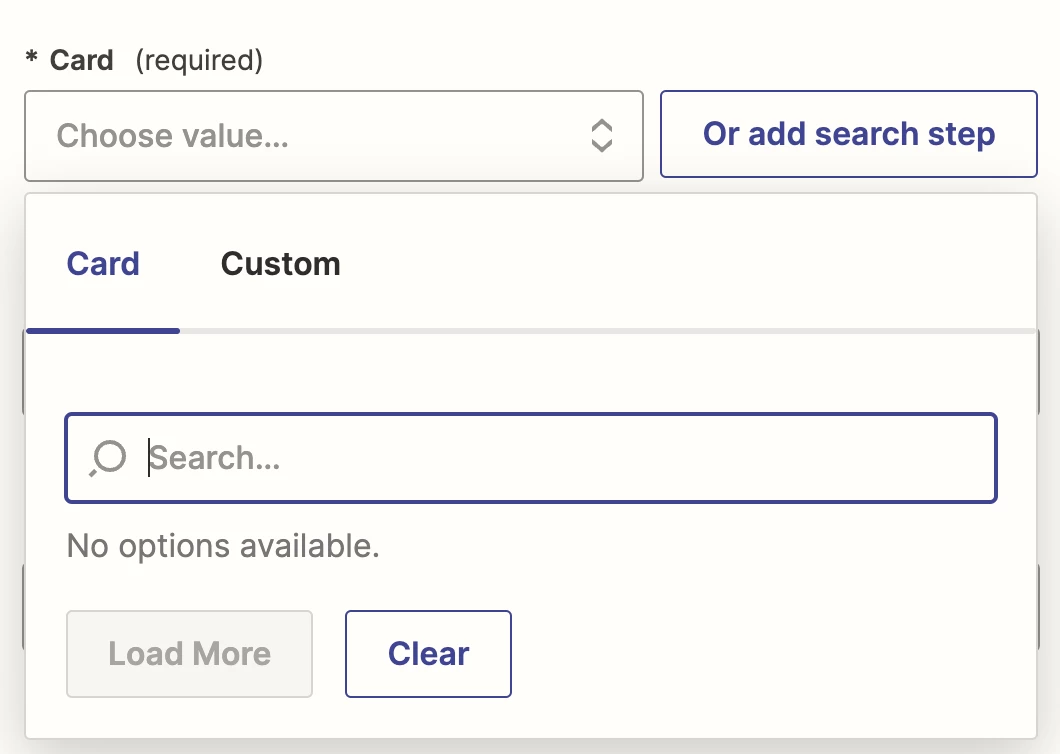This screenshot has height=754, width=1060.
Task: Focus the Search input field
Action: [x=560, y=458]
